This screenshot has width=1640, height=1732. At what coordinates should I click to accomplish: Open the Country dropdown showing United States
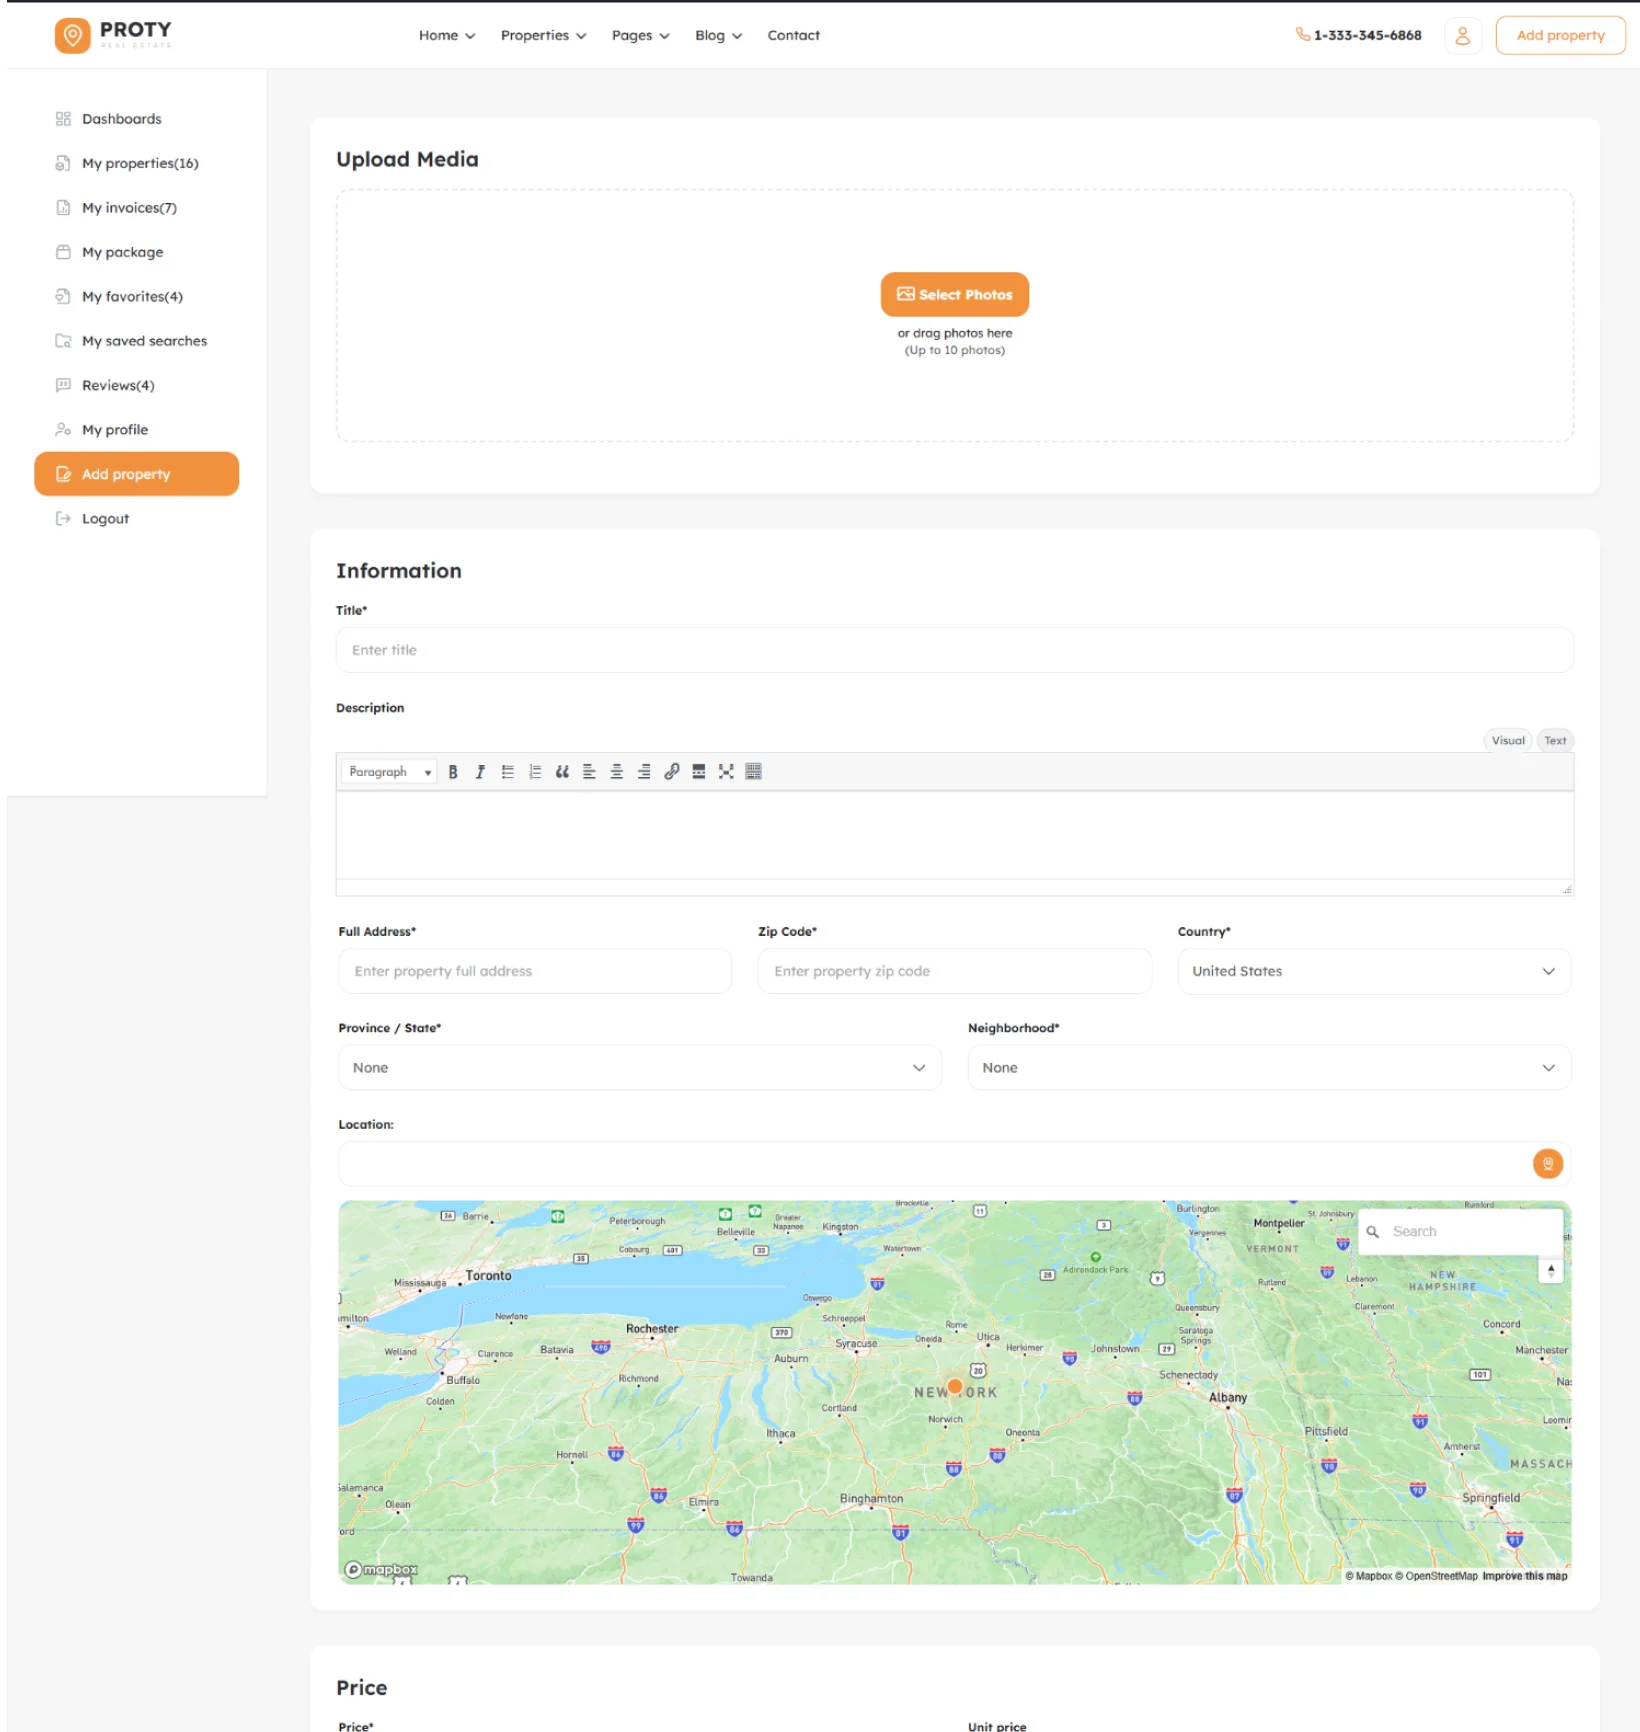pos(1373,971)
